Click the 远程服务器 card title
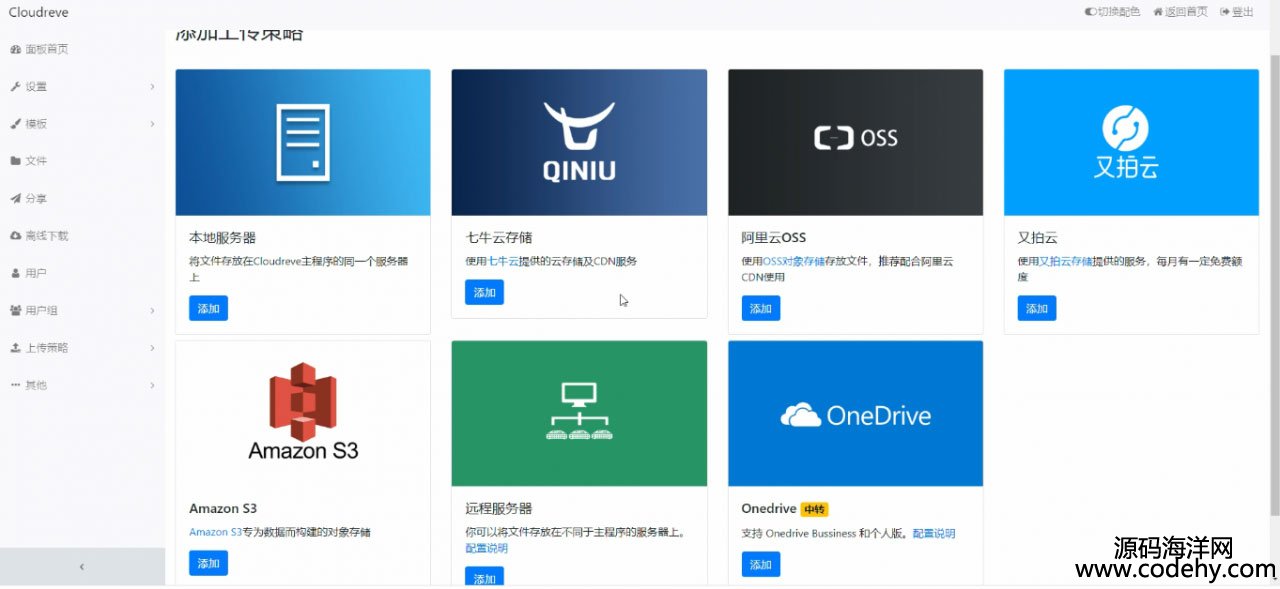Image resolution: width=1280 pixels, height=589 pixels. tap(498, 508)
